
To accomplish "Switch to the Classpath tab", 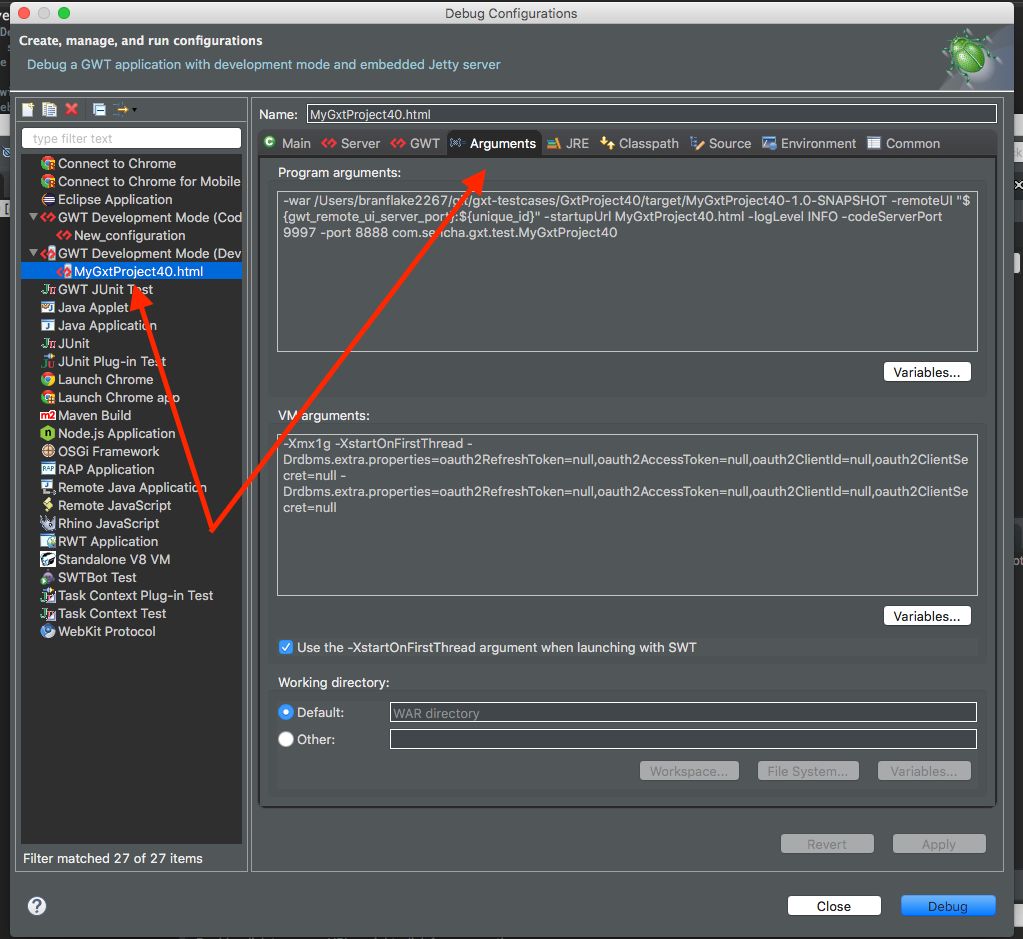I will pyautogui.click(x=639, y=144).
